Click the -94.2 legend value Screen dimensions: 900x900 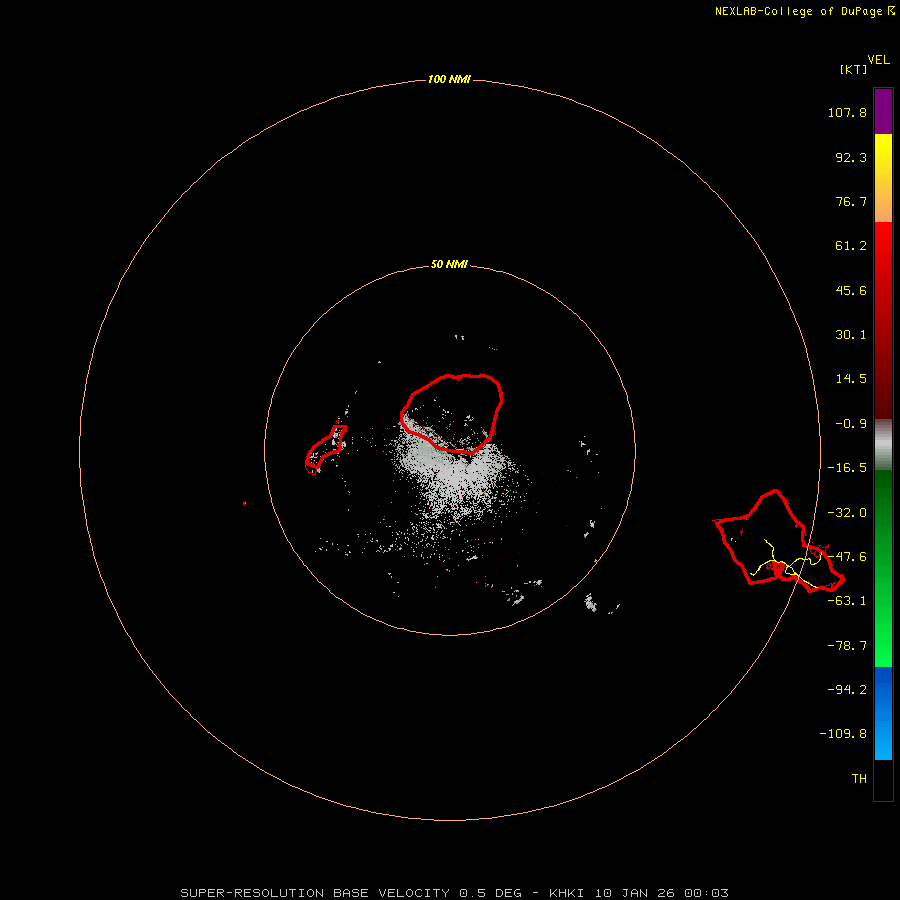(847, 690)
